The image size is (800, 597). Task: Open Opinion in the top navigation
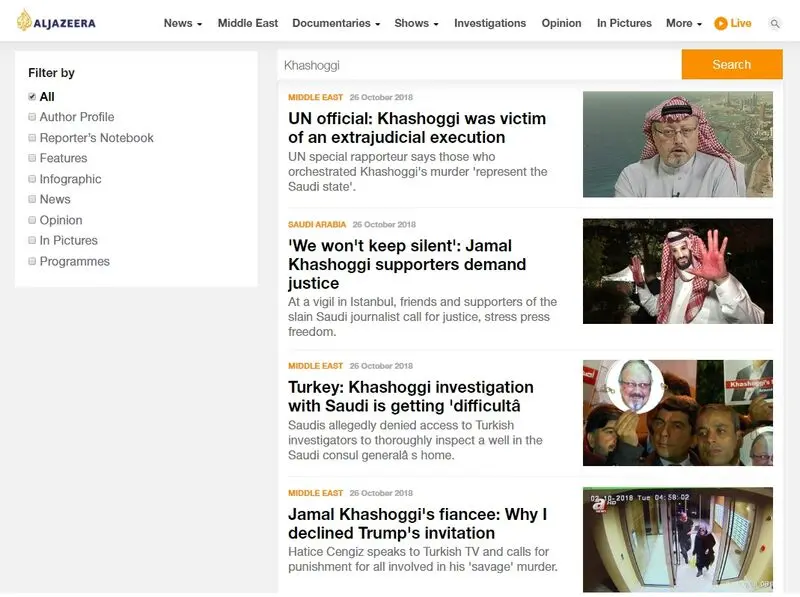(x=561, y=23)
